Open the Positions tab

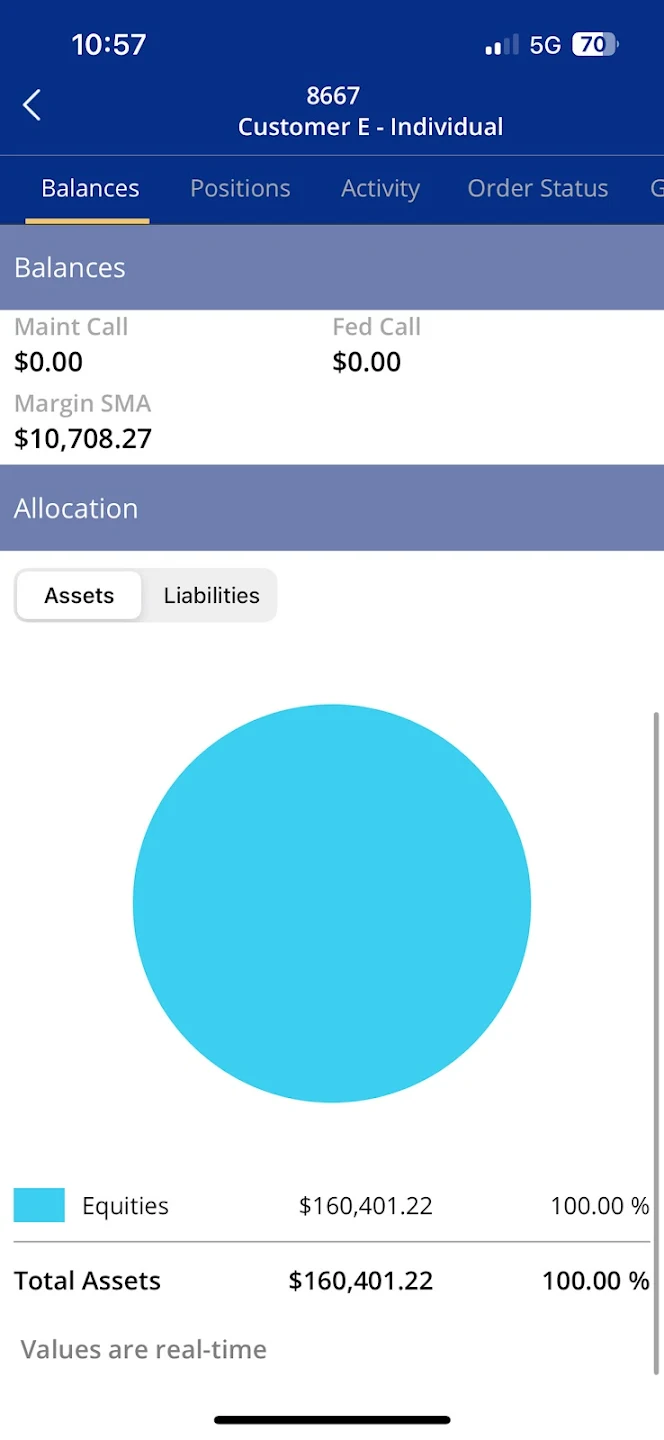point(240,188)
